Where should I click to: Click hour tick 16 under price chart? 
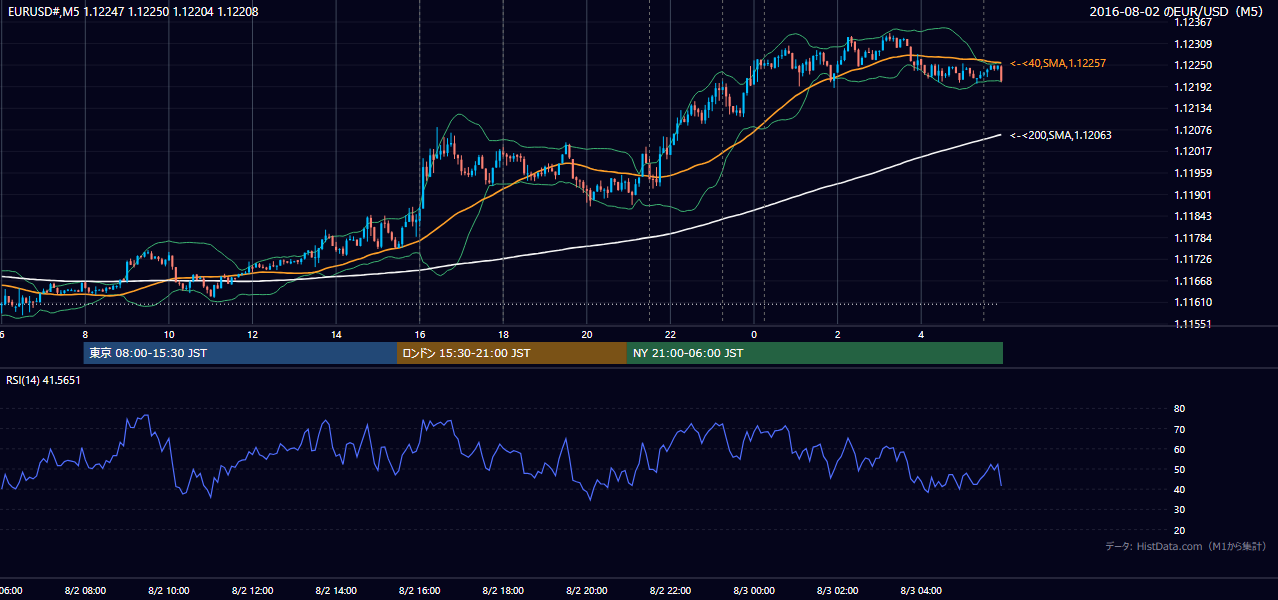420,334
